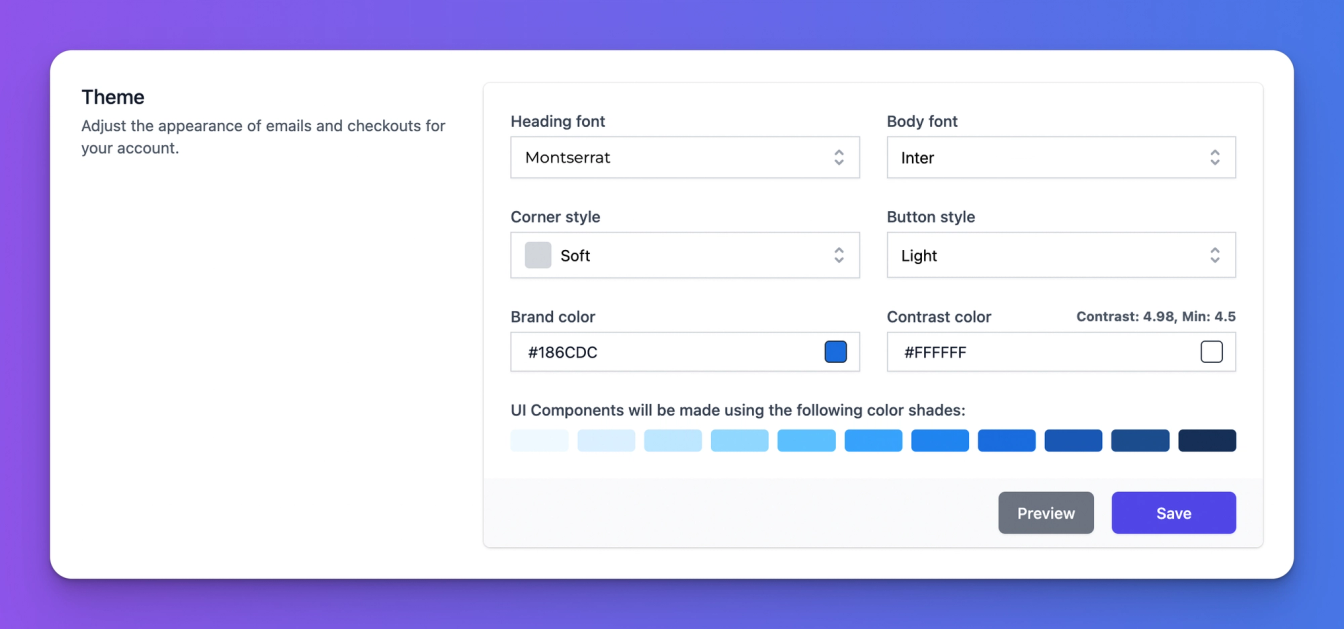Image resolution: width=1344 pixels, height=629 pixels.
Task: Click the Save button
Action: pos(1174,513)
